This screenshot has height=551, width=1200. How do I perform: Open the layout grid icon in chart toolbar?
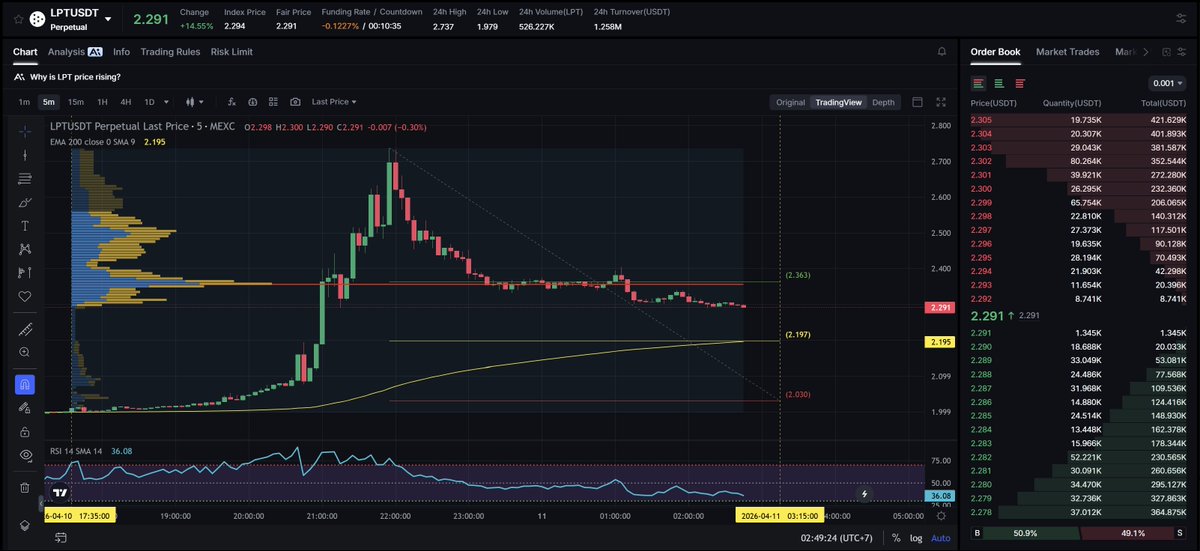point(273,102)
